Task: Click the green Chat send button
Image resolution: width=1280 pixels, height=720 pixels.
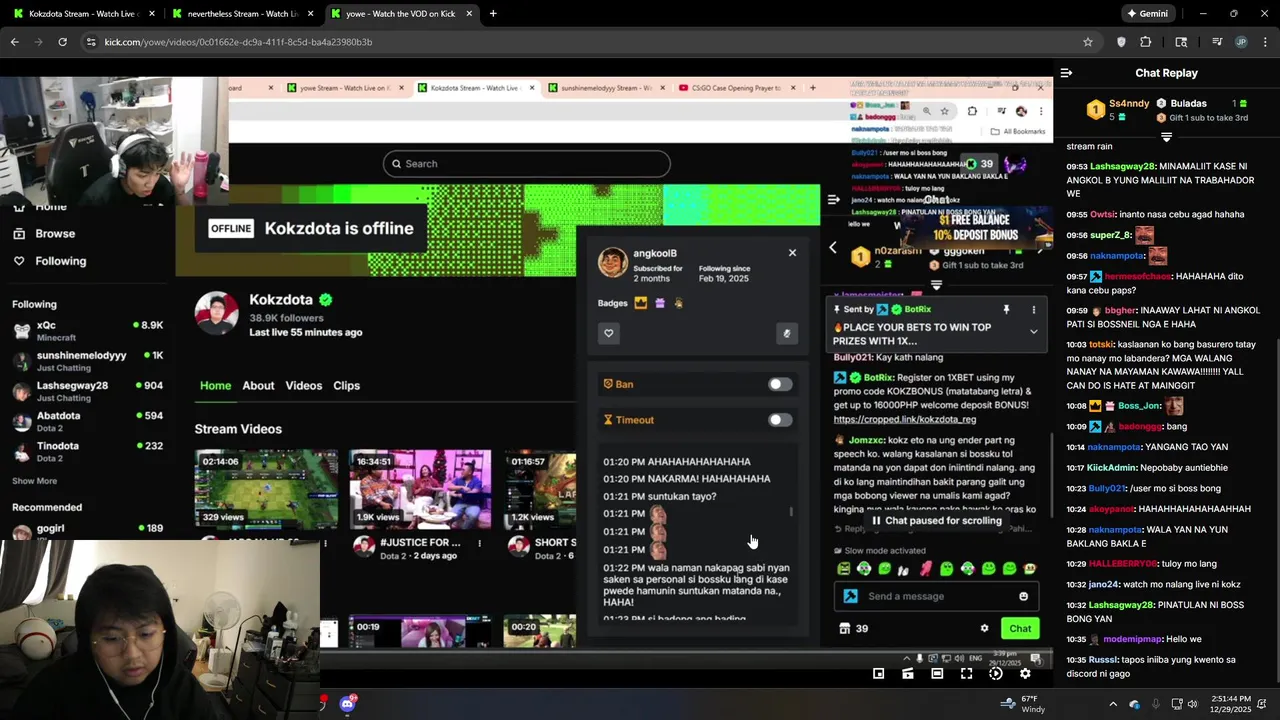Action: coord(1019,628)
